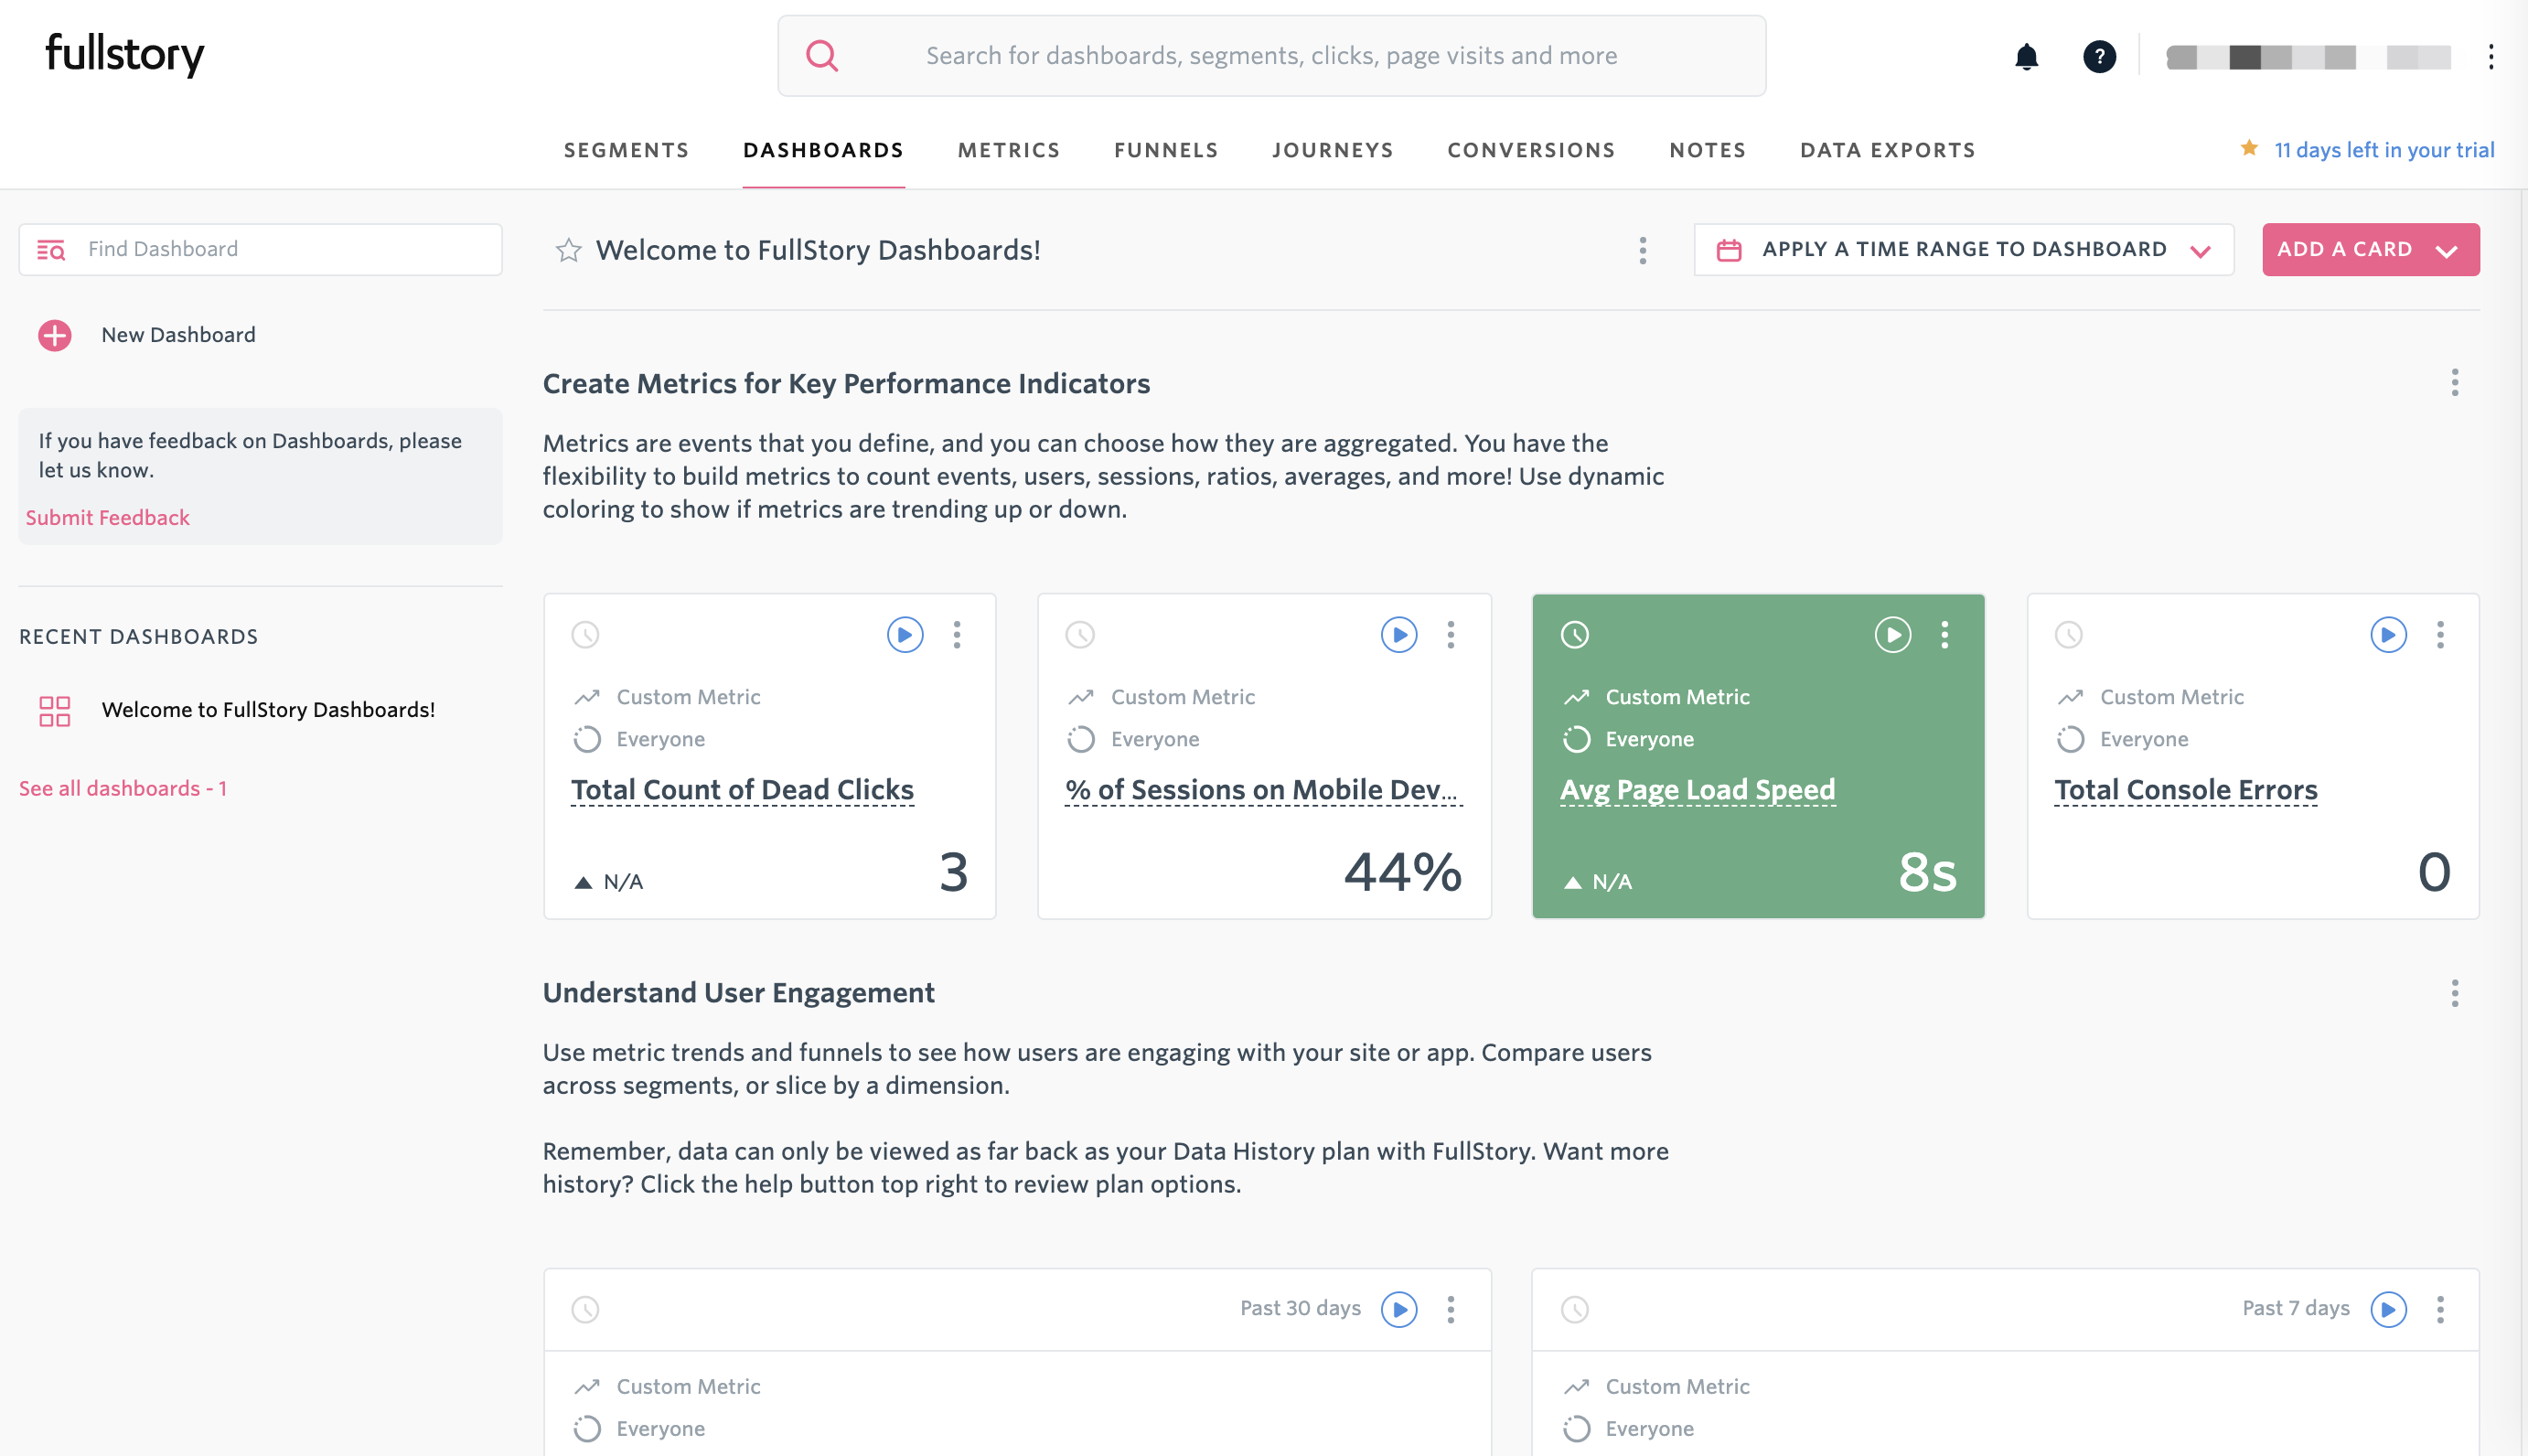Click the notifications bell icon
The height and width of the screenshot is (1456, 2528).
2026,56
